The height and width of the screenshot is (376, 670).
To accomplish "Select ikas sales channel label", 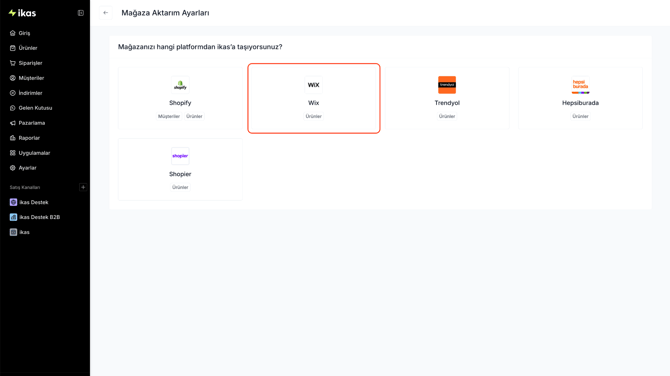I will pyautogui.click(x=24, y=232).
